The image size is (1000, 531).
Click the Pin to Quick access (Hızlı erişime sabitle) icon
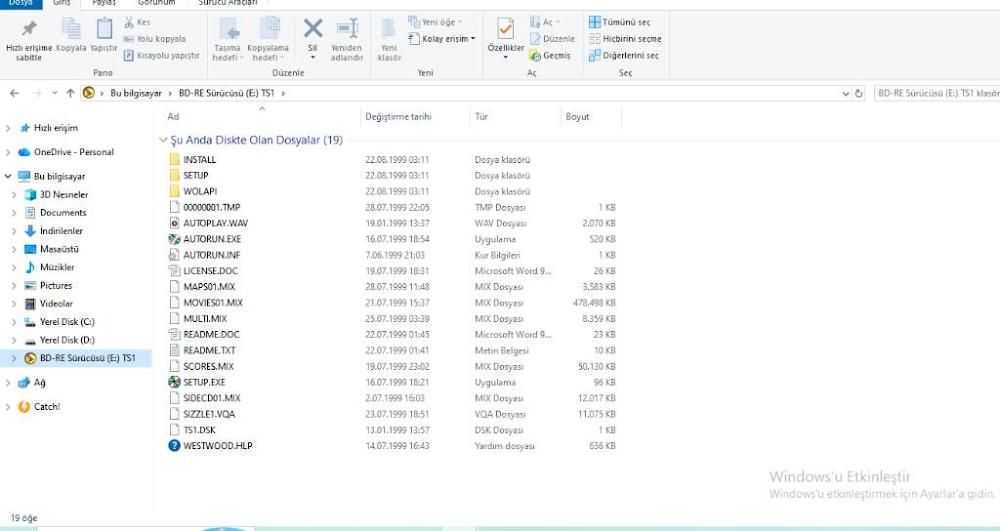point(29,29)
